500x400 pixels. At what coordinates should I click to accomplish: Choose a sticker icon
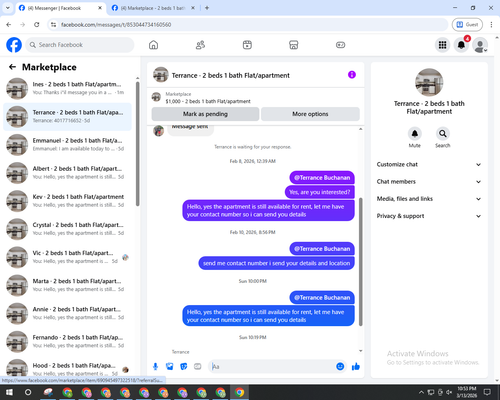[183, 367]
